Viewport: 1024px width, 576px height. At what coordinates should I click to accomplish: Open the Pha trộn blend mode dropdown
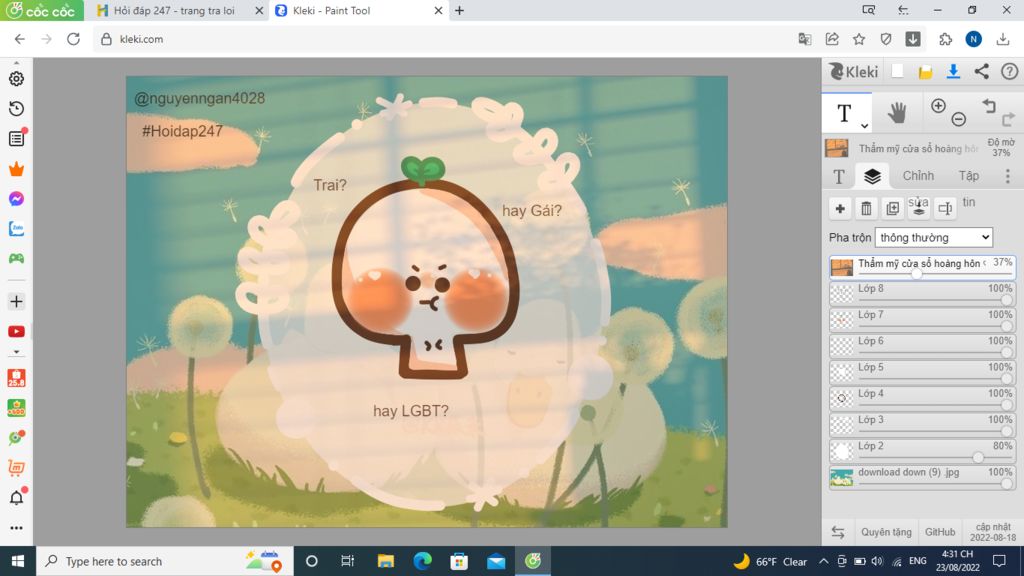pyautogui.click(x=933, y=238)
